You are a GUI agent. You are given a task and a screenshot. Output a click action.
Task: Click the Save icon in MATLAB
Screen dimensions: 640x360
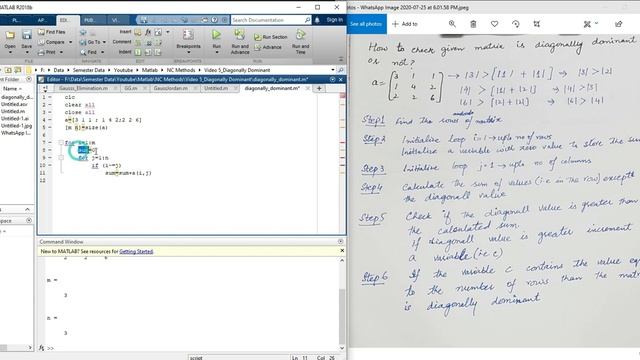27,36
